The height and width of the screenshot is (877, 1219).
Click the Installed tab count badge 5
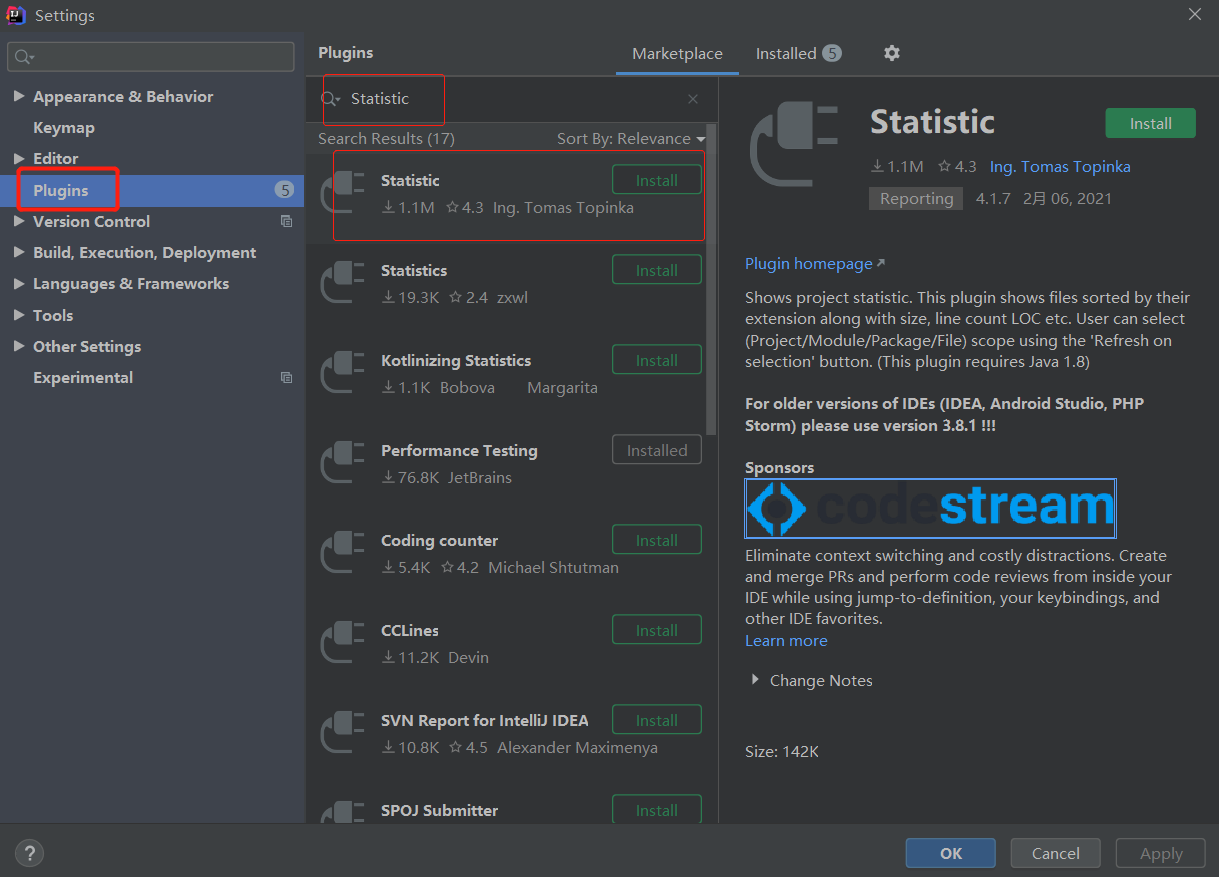coord(832,53)
